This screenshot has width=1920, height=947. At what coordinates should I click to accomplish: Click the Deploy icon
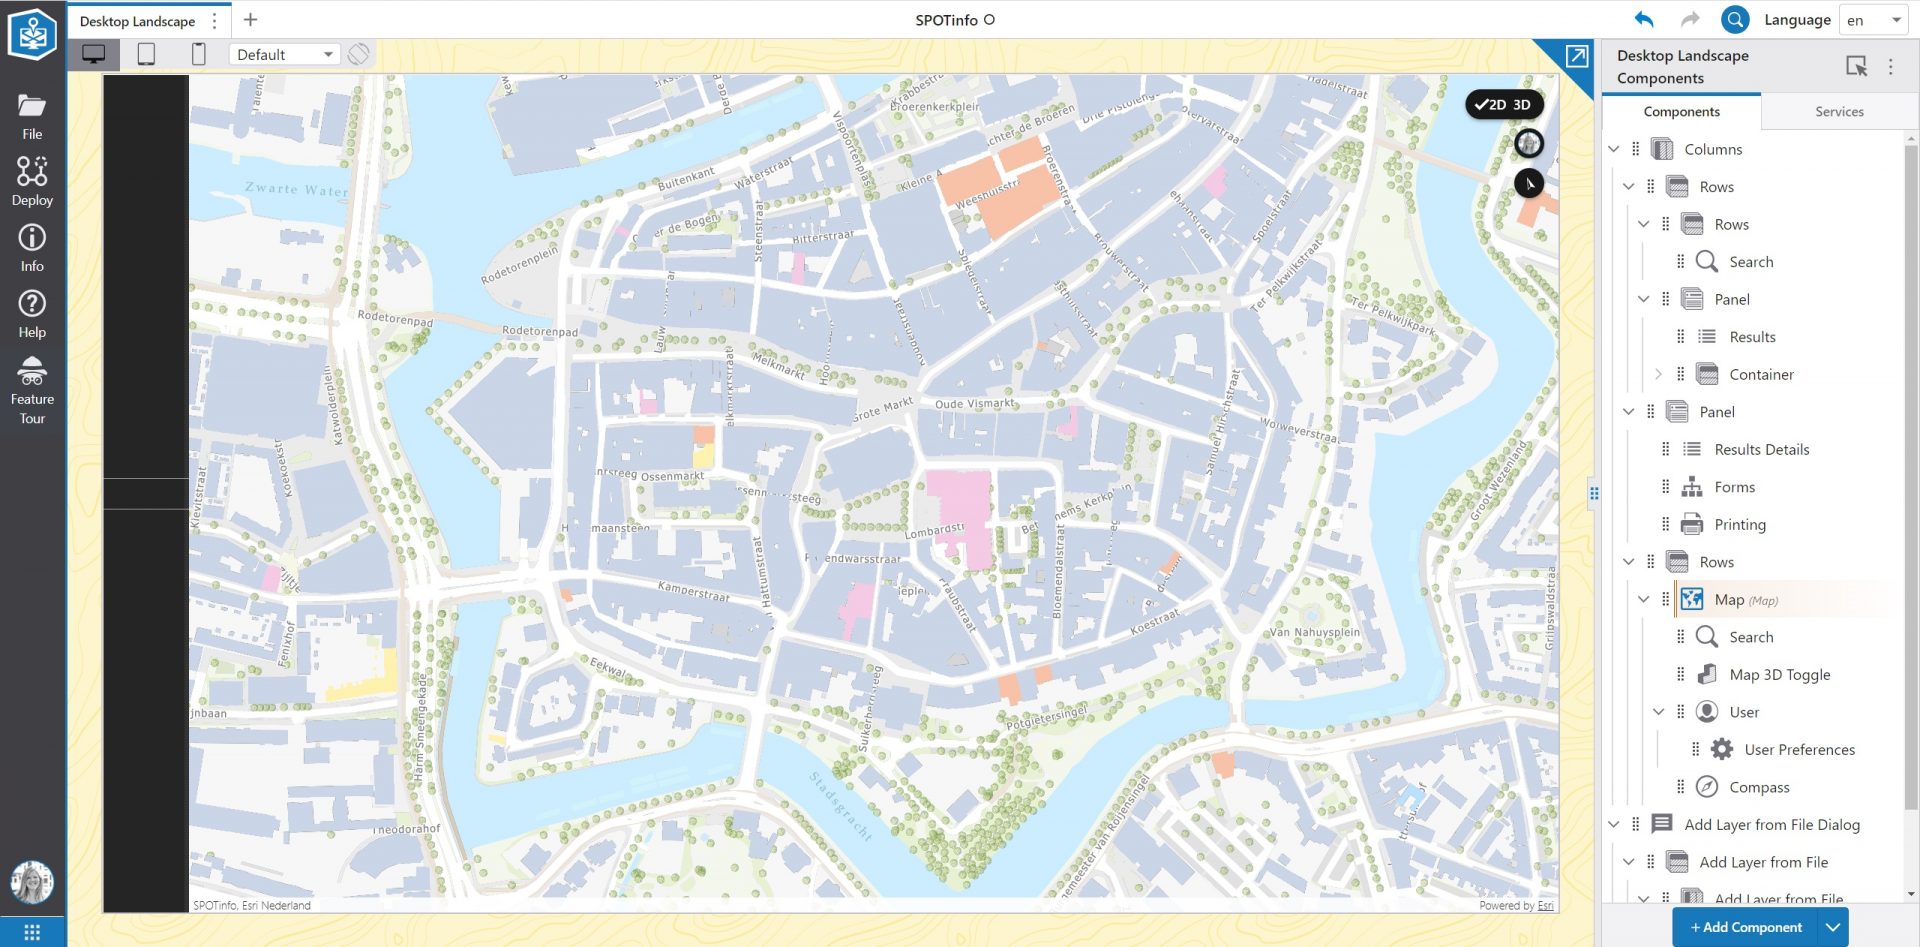tap(32, 181)
